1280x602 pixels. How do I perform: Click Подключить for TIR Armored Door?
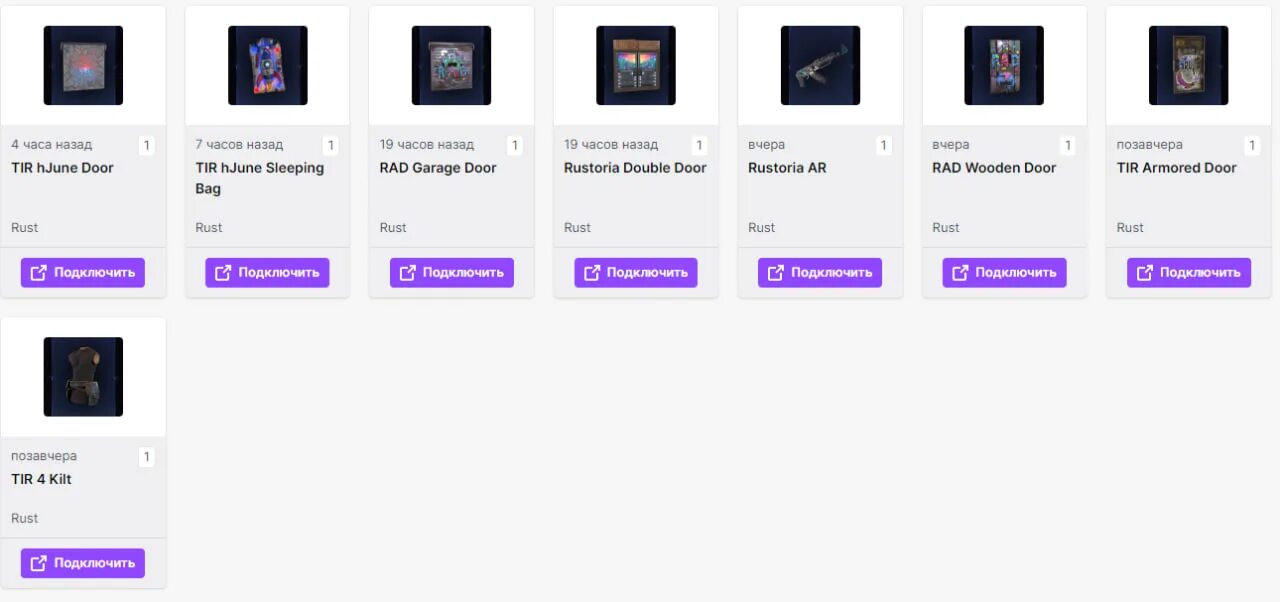[x=1189, y=272]
